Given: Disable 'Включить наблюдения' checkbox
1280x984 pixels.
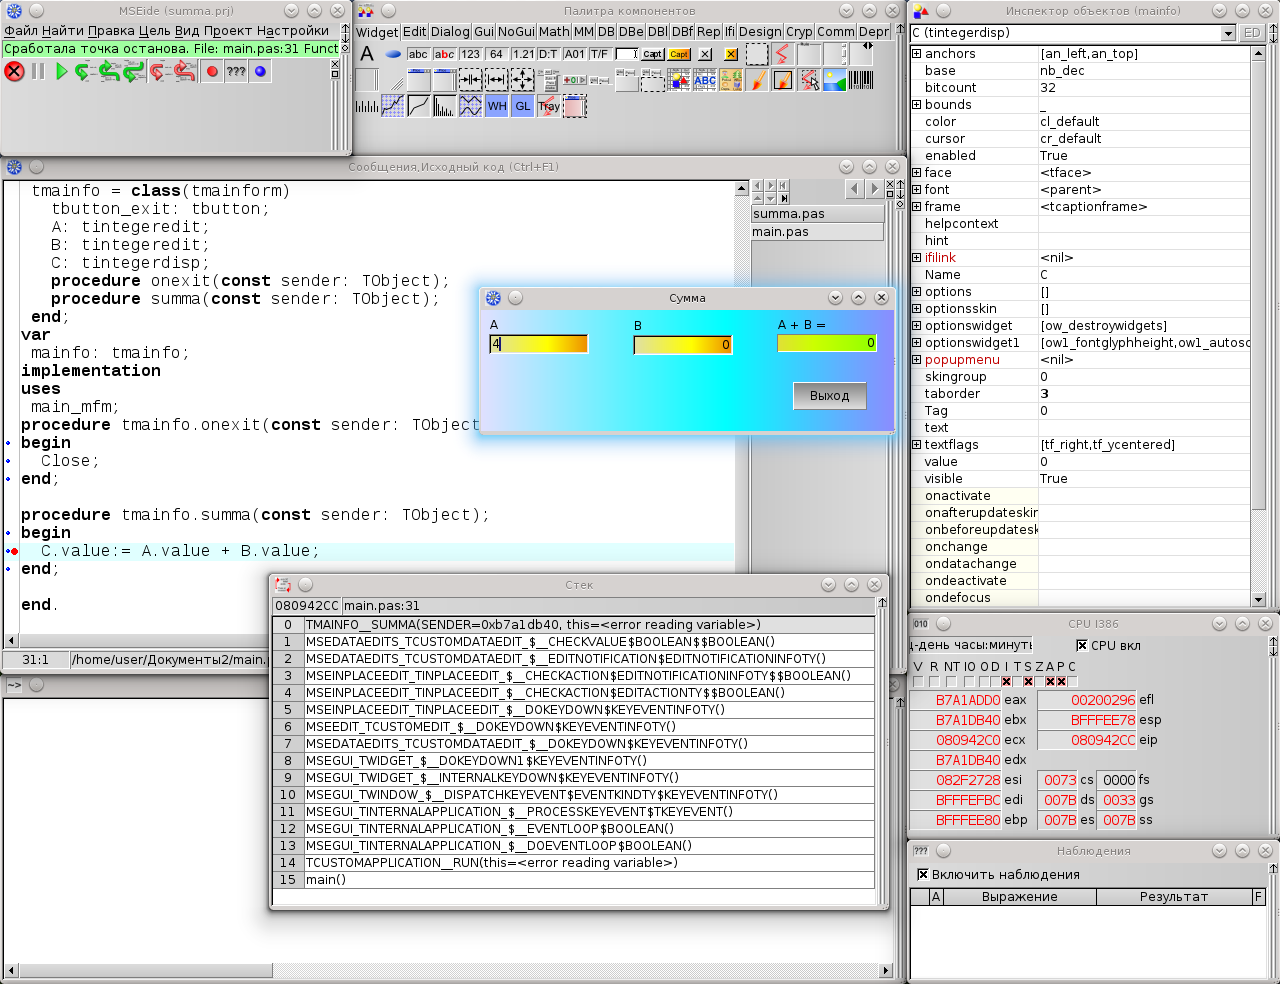Looking at the screenshot, I should point(923,874).
